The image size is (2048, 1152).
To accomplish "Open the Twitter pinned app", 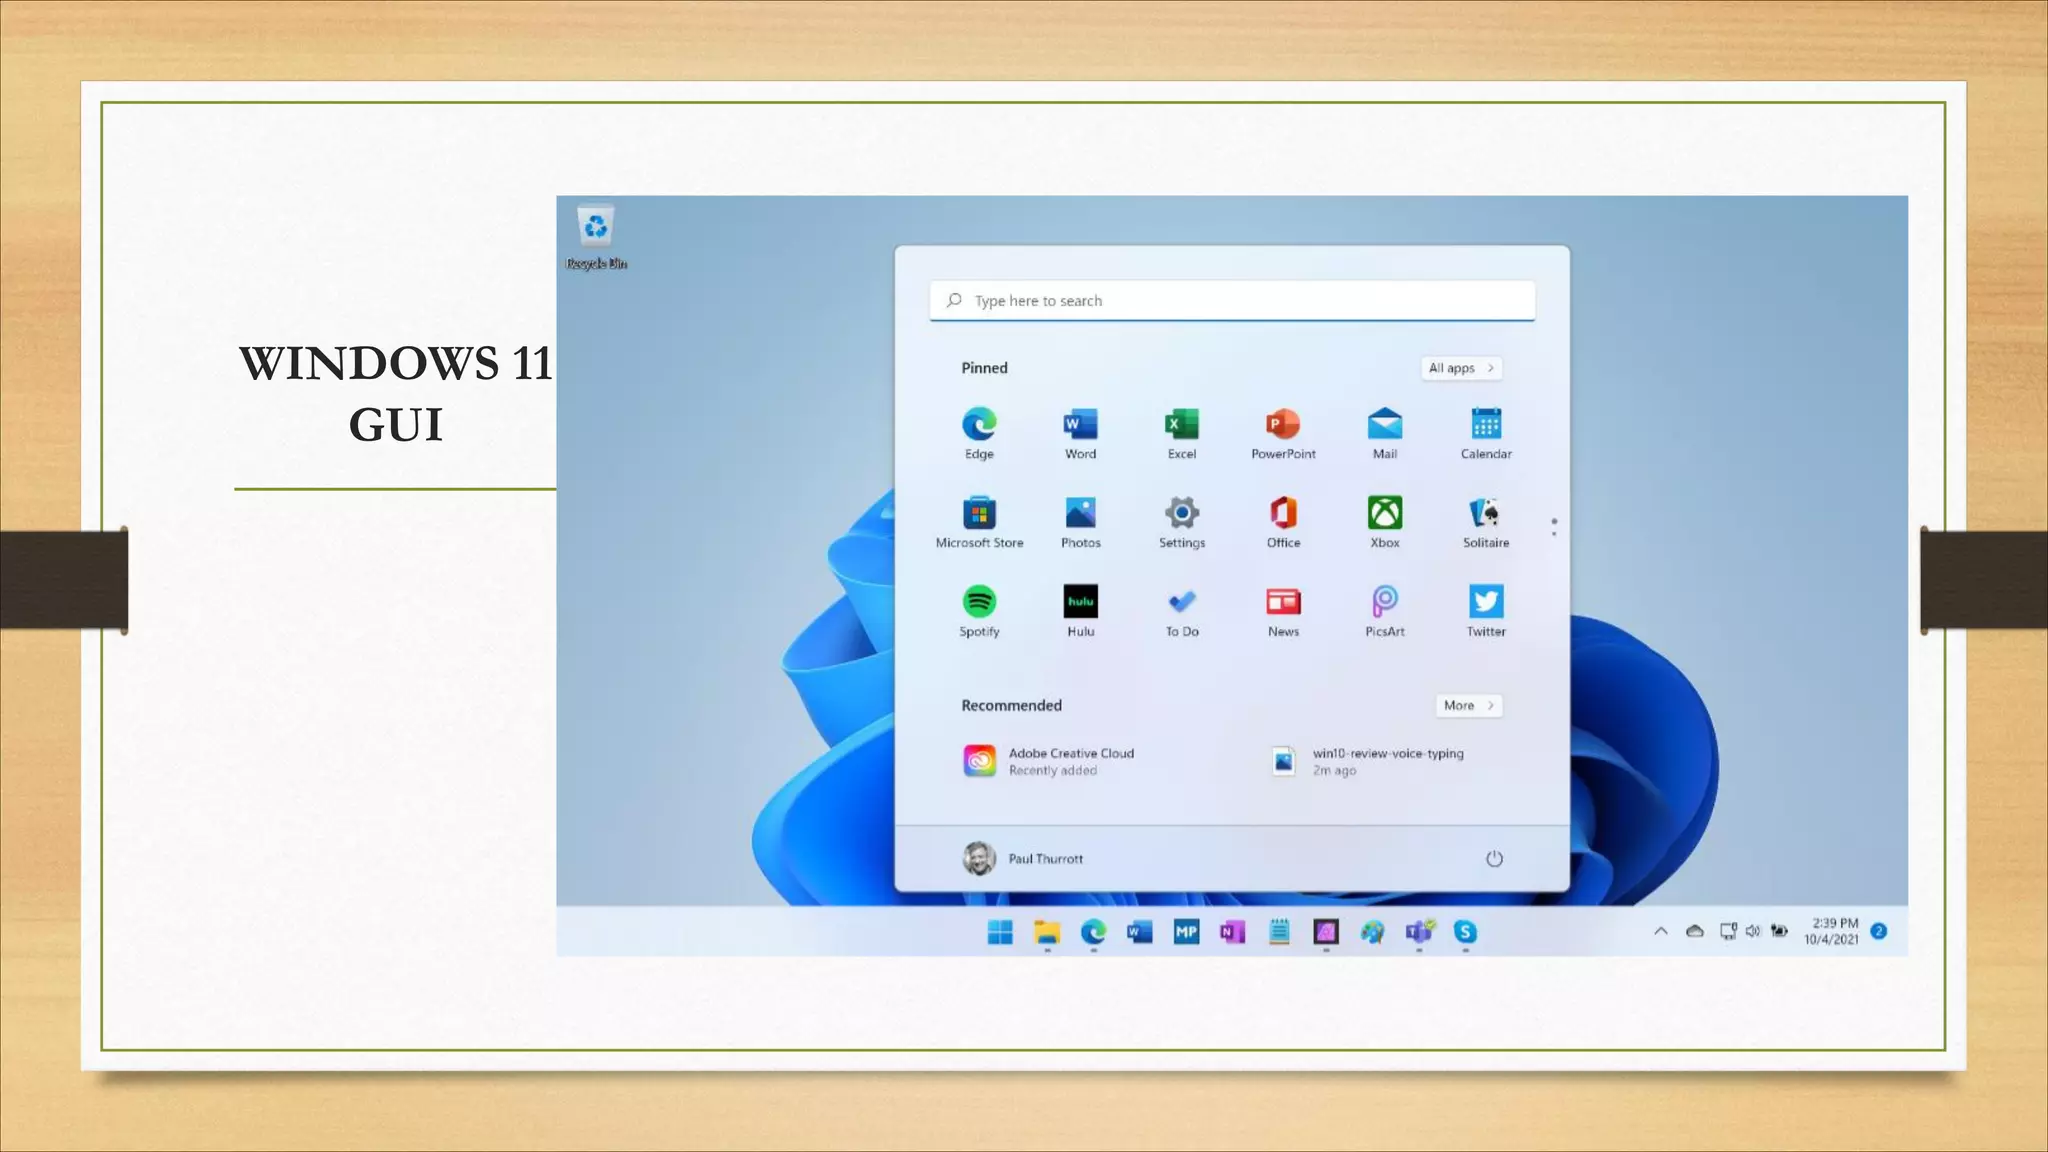I will click(x=1486, y=611).
